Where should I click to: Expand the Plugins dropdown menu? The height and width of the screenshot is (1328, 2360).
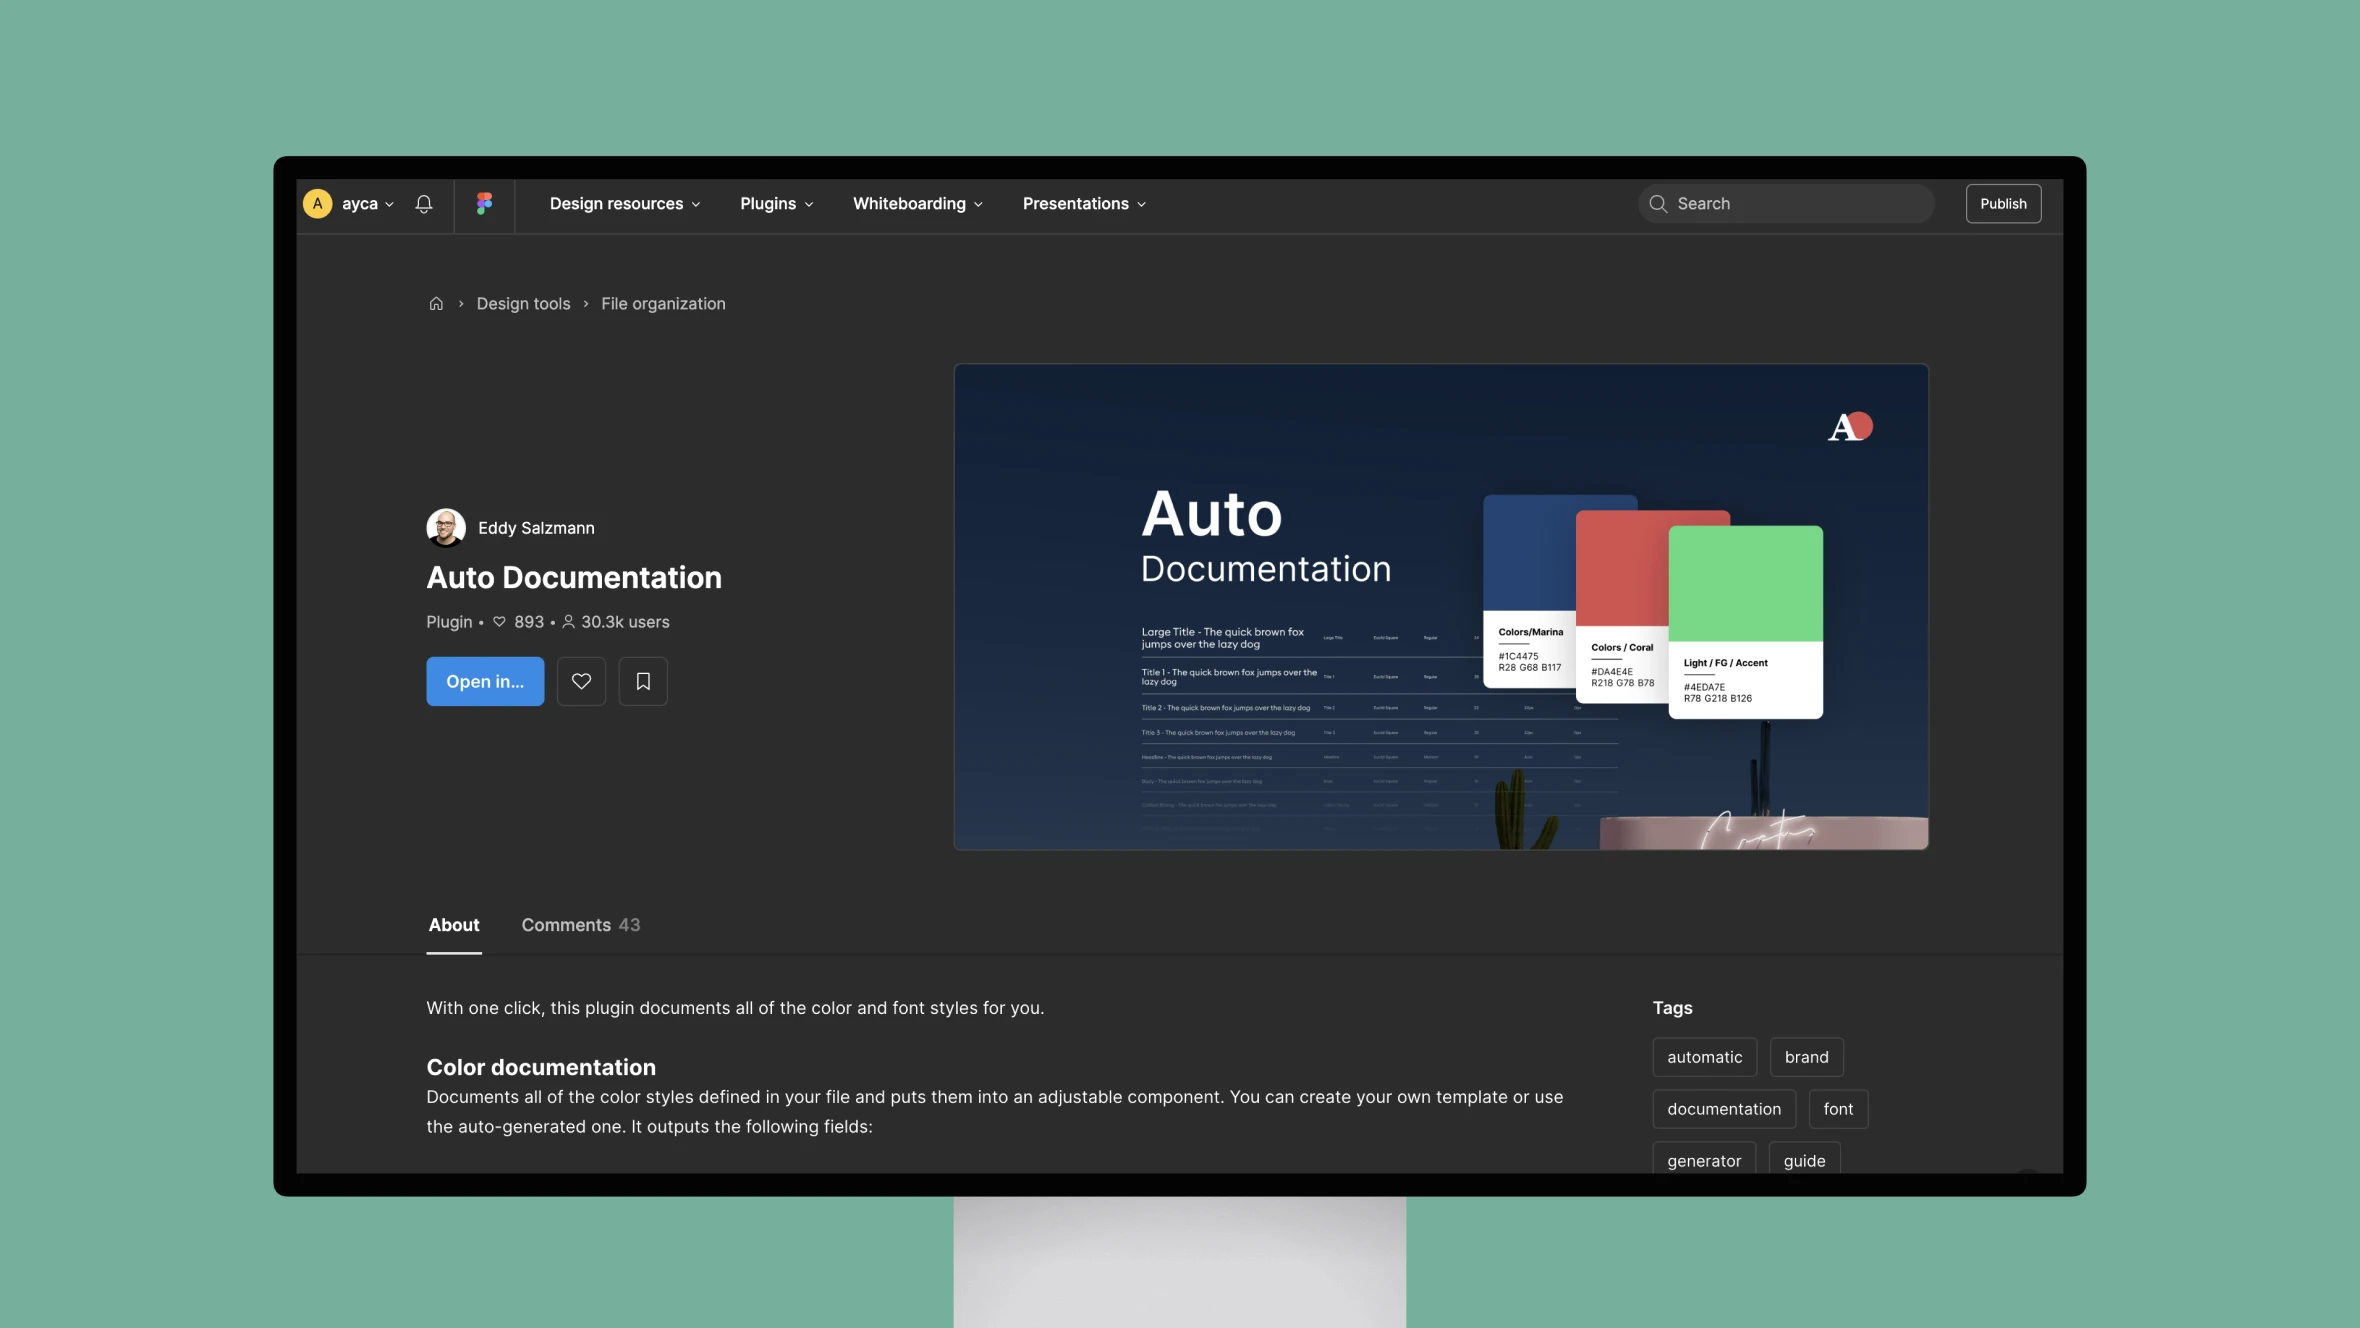(776, 203)
